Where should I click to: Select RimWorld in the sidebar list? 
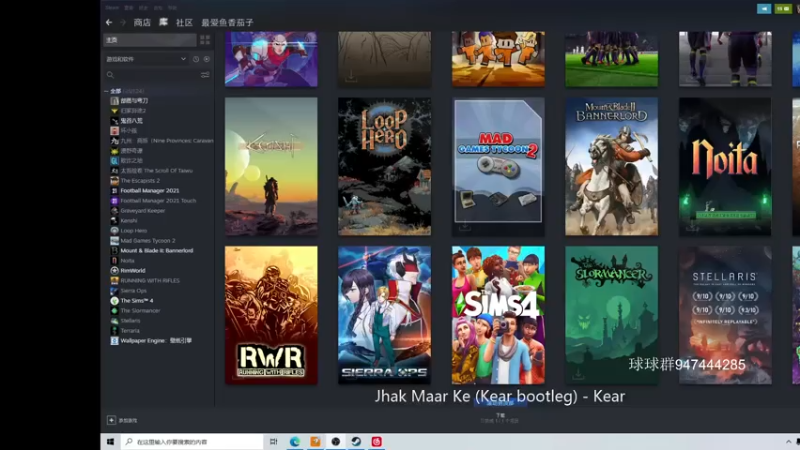coord(133,271)
